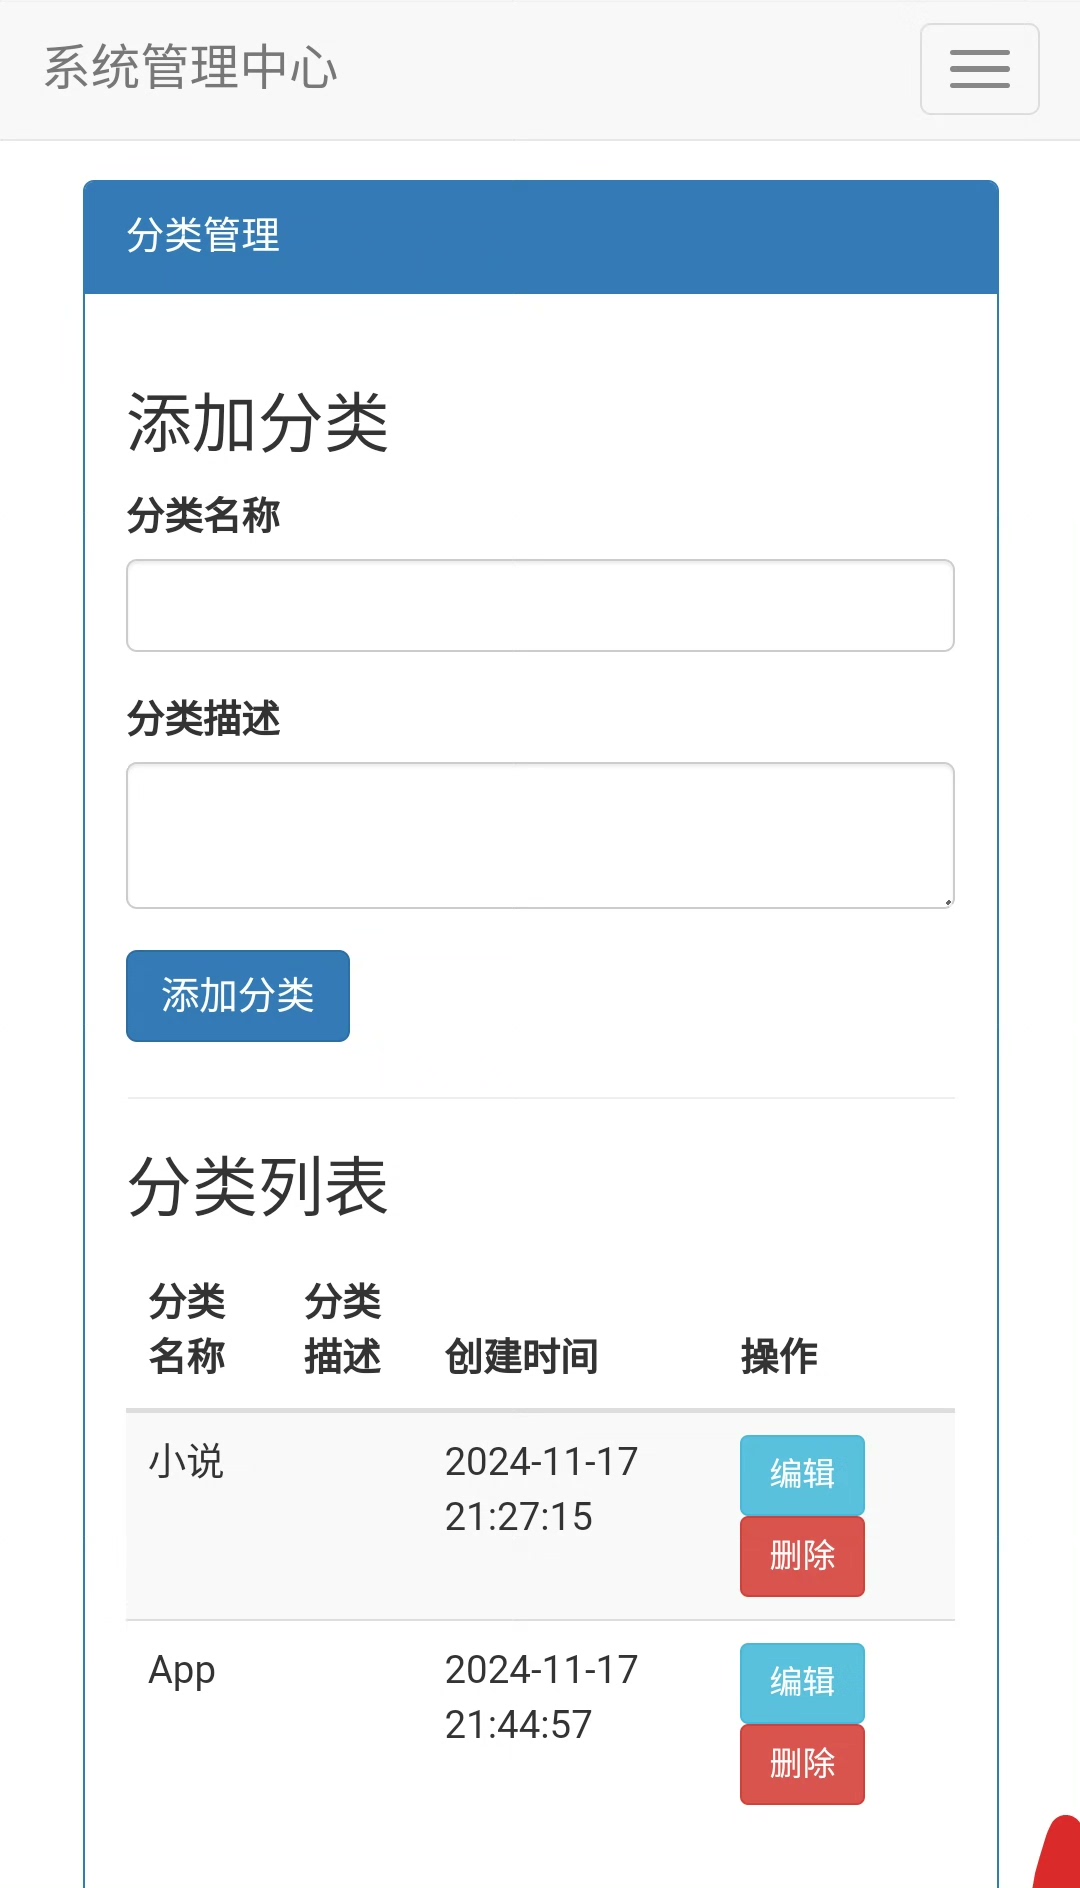
Task: Click the 创建时间 column header
Action: (x=521, y=1357)
